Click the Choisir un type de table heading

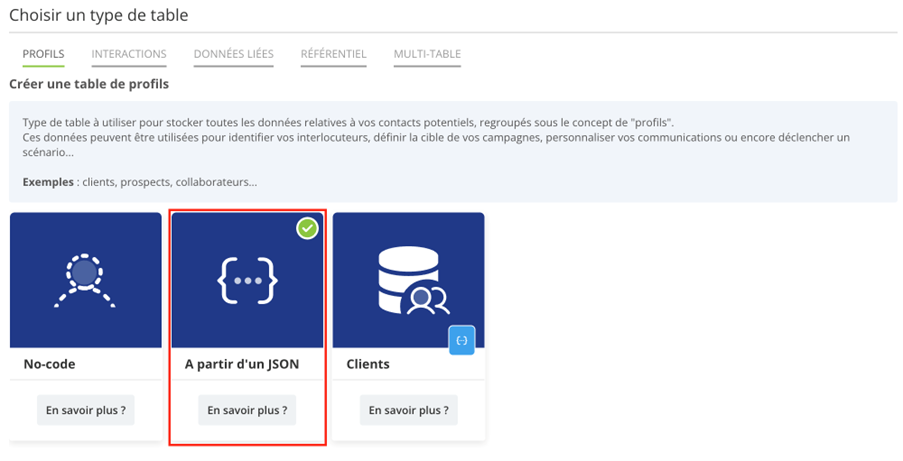[x=98, y=15]
